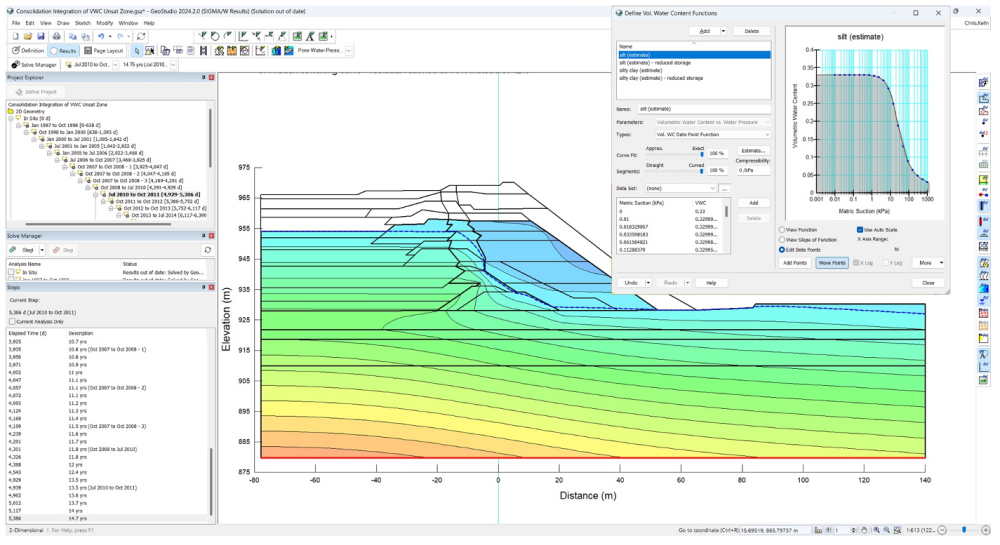Screen dimensions: 1000x545
Task: Click the refresh/regenerate toolbar icon
Action: pyautogui.click(x=141, y=36)
